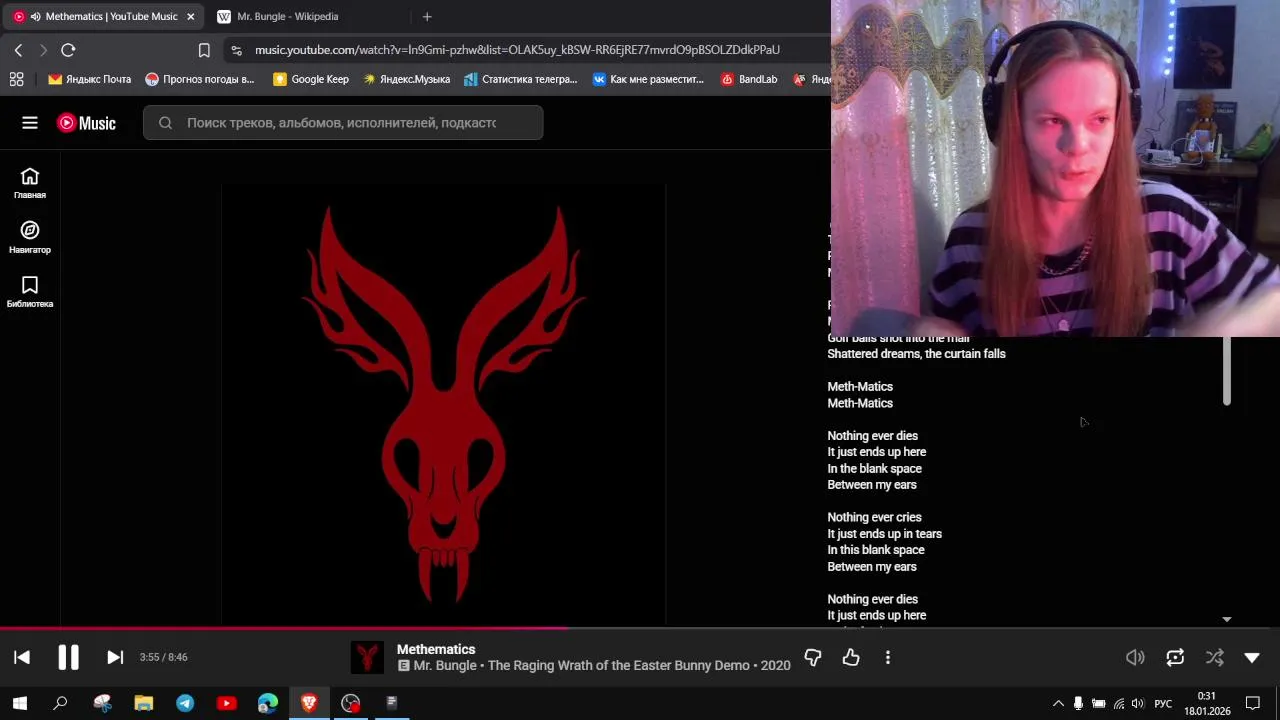Click lyric line "Shattered dreams, the curtain falls"

916,354
